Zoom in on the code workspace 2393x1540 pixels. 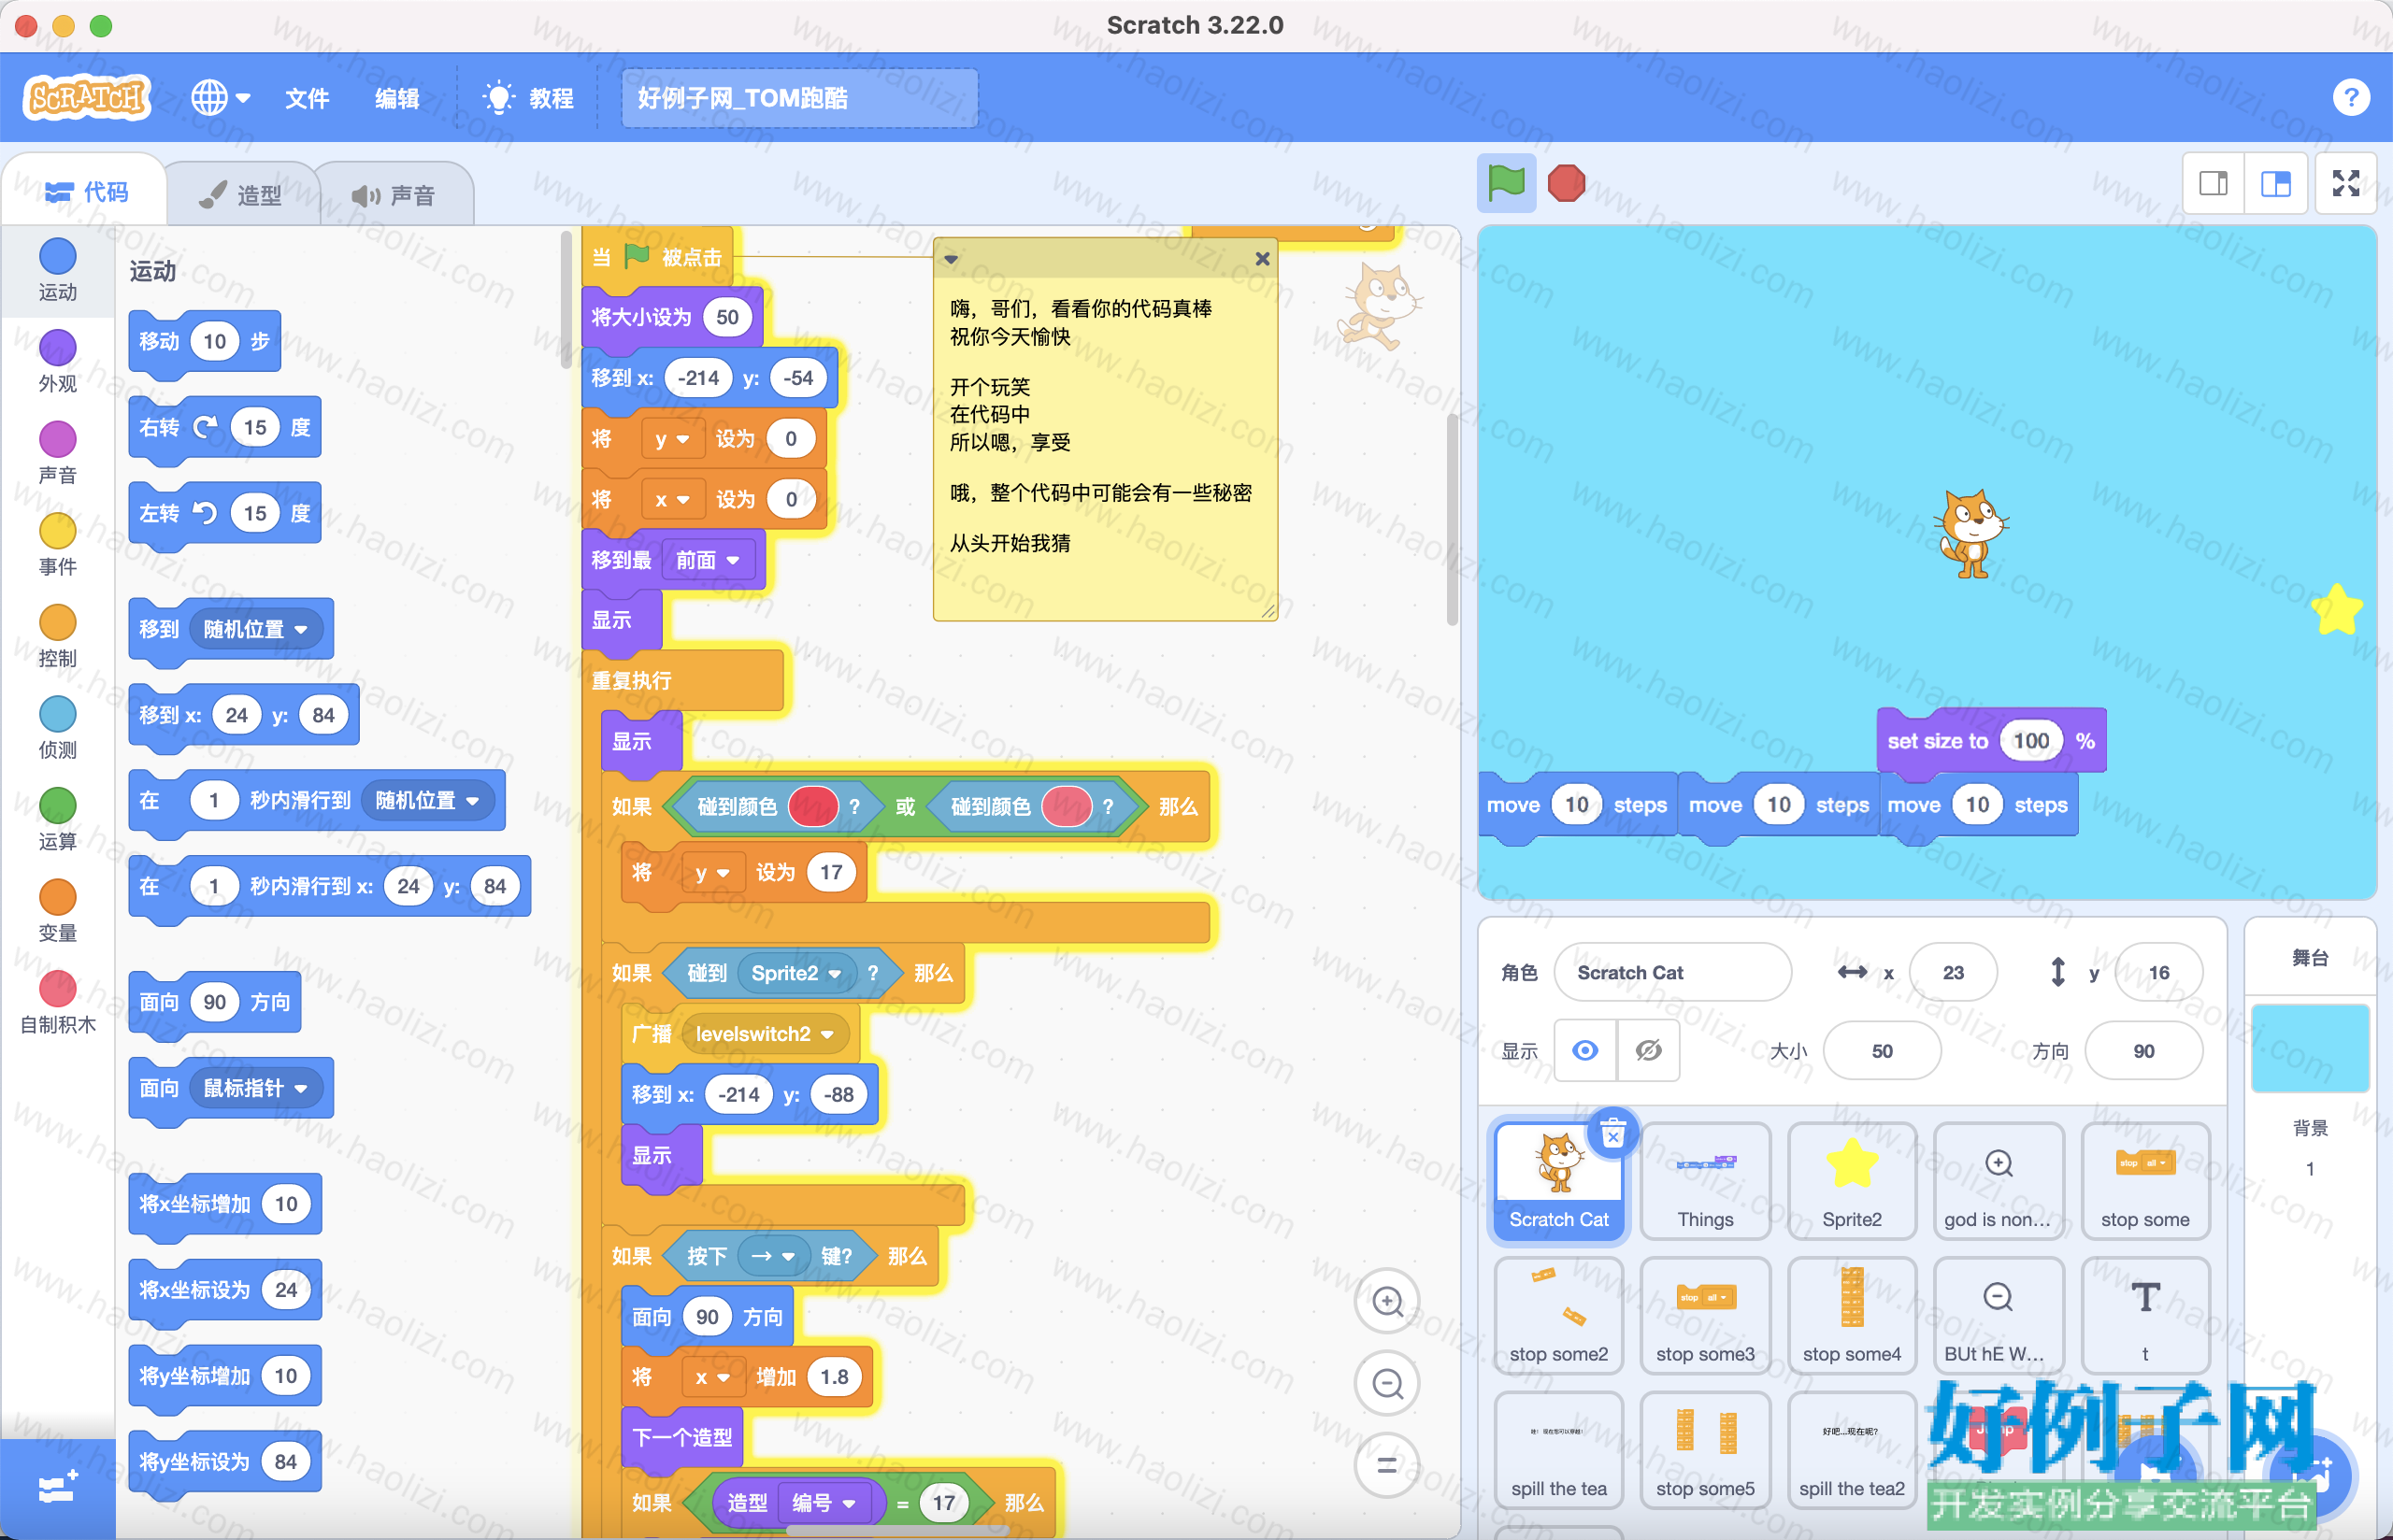coord(1387,1301)
